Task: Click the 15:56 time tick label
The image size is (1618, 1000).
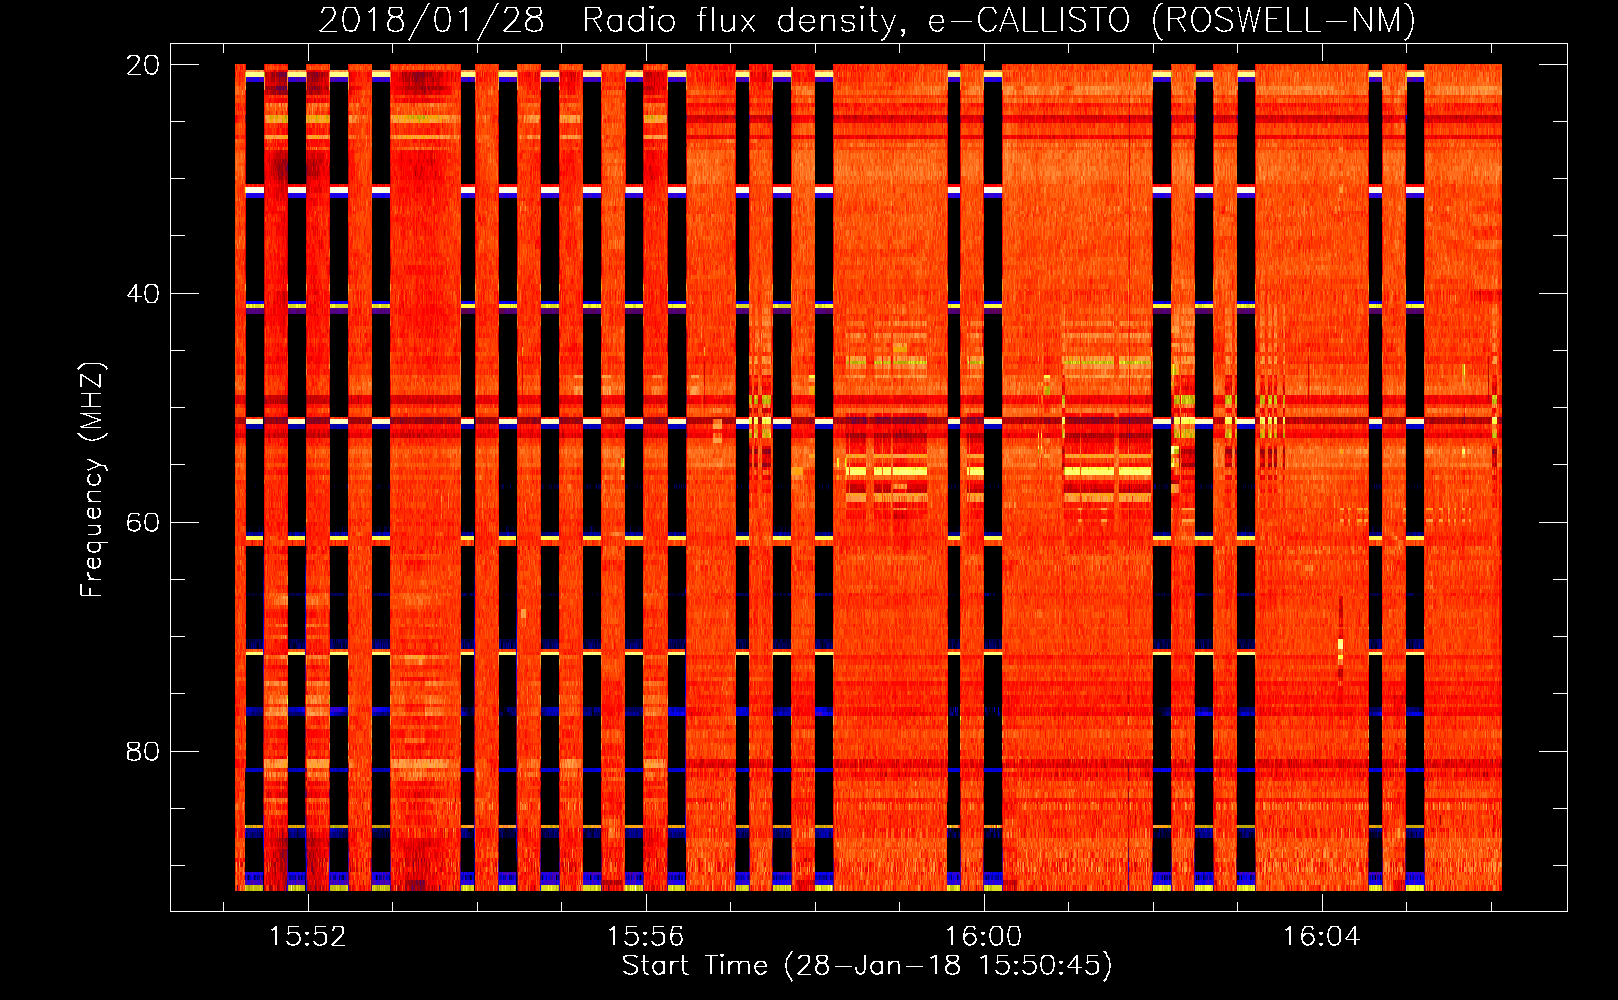Action: coord(646,937)
